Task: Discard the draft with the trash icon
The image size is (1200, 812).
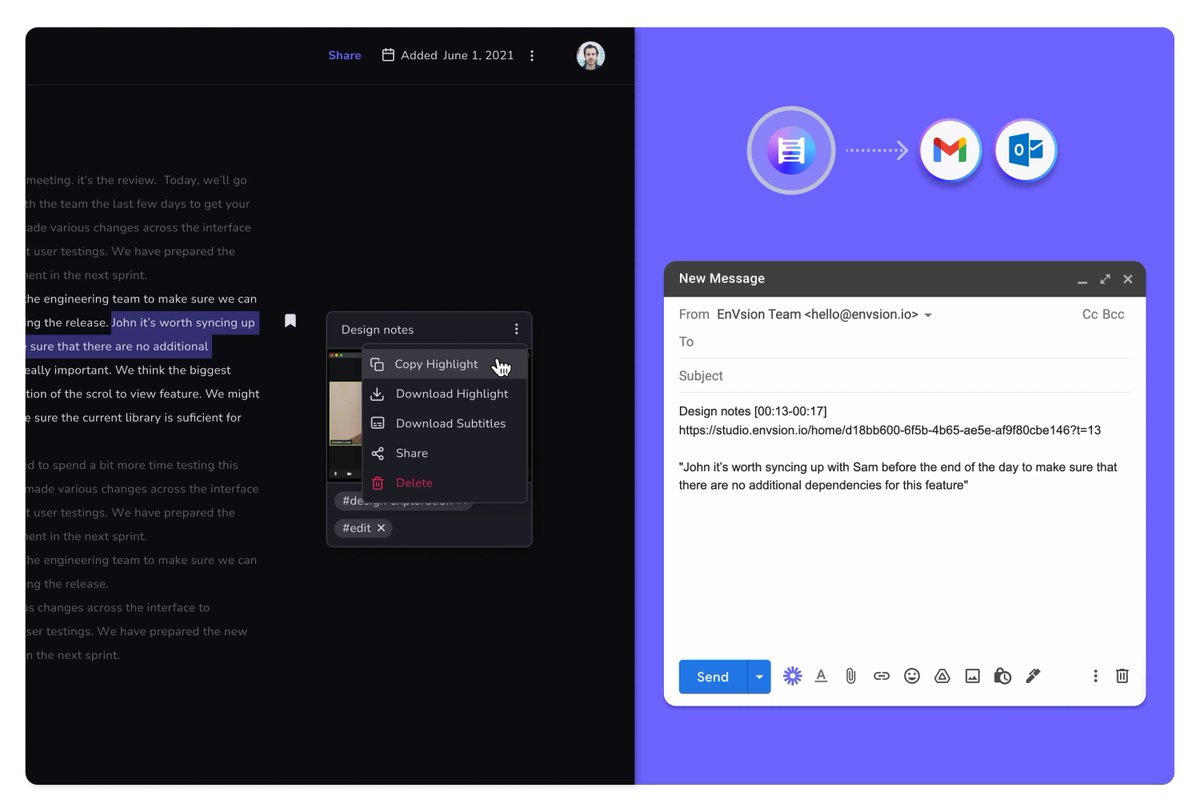Action: tap(1122, 676)
